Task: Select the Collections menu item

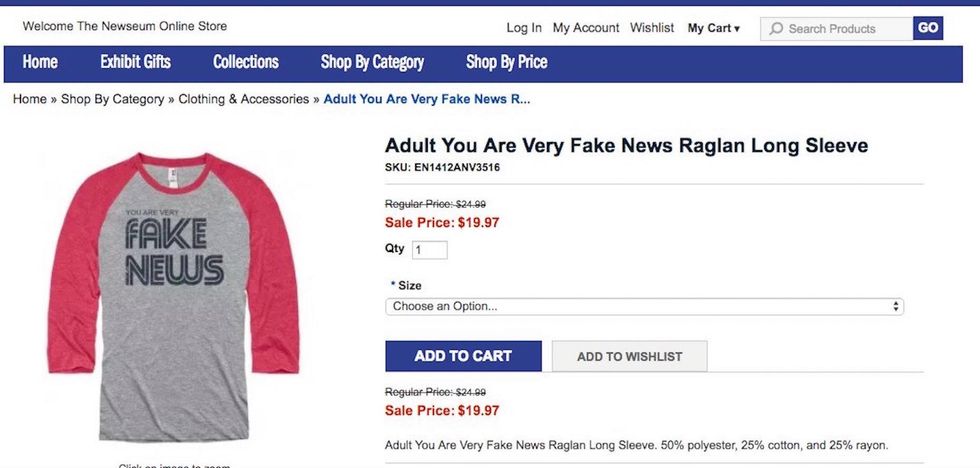Action: (246, 62)
